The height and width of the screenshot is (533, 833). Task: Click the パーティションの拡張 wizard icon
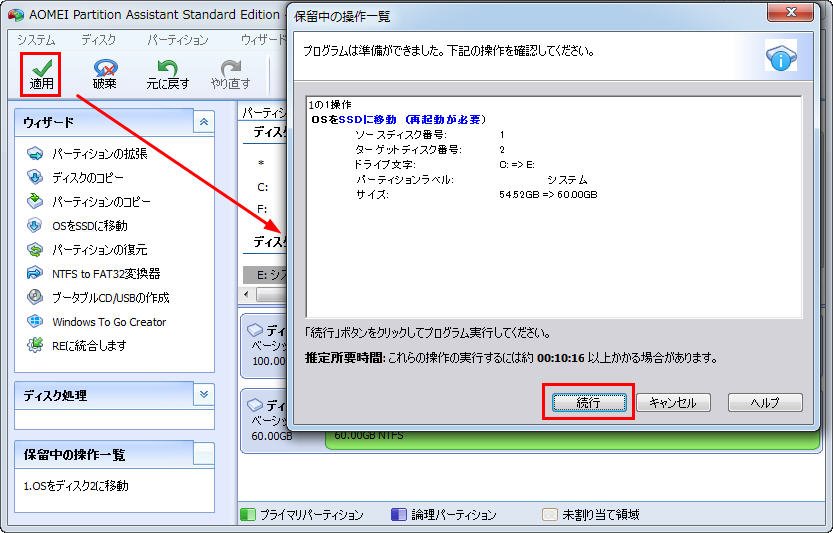[x=35, y=154]
